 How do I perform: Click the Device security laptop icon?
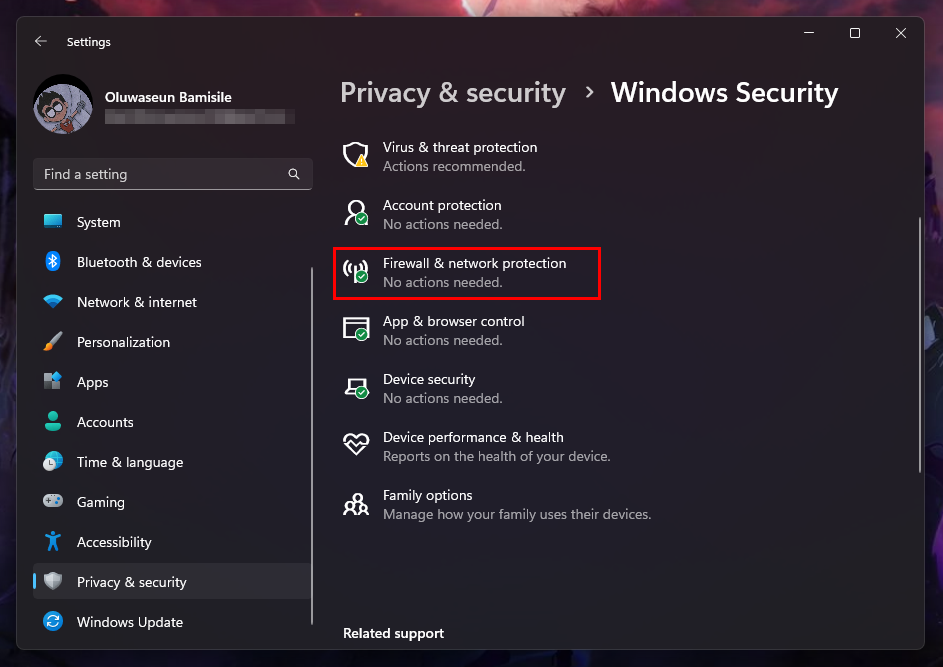click(x=355, y=387)
